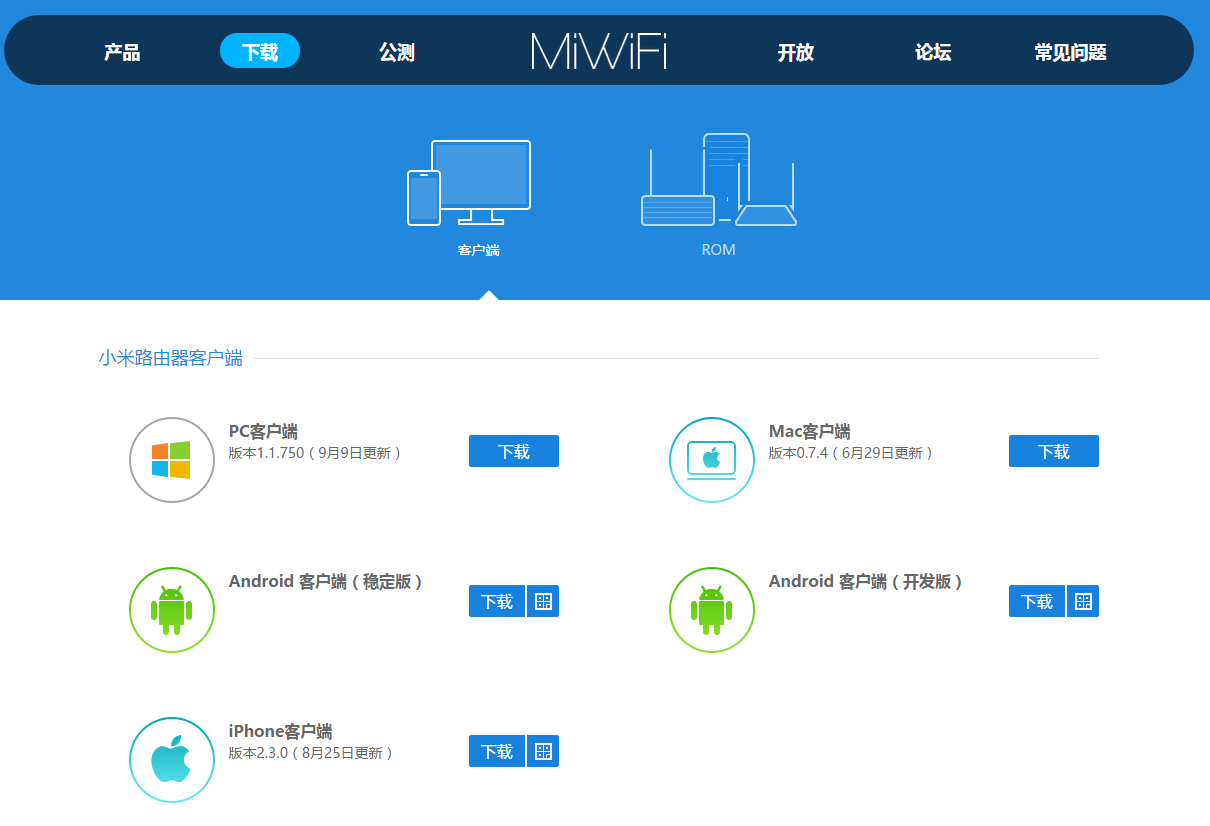Open the 论坛 navigation item
The height and width of the screenshot is (826, 1210).
[x=933, y=52]
